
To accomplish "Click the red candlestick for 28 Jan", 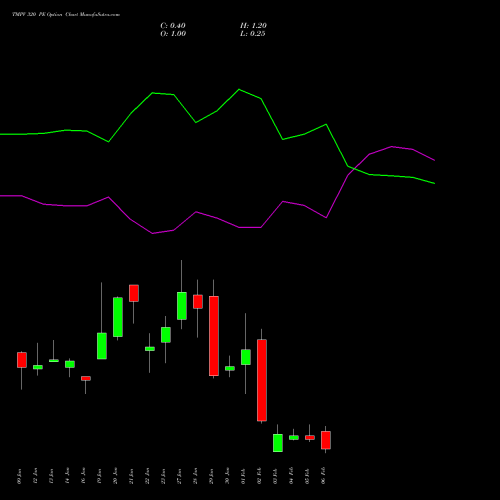I will 198,302.
